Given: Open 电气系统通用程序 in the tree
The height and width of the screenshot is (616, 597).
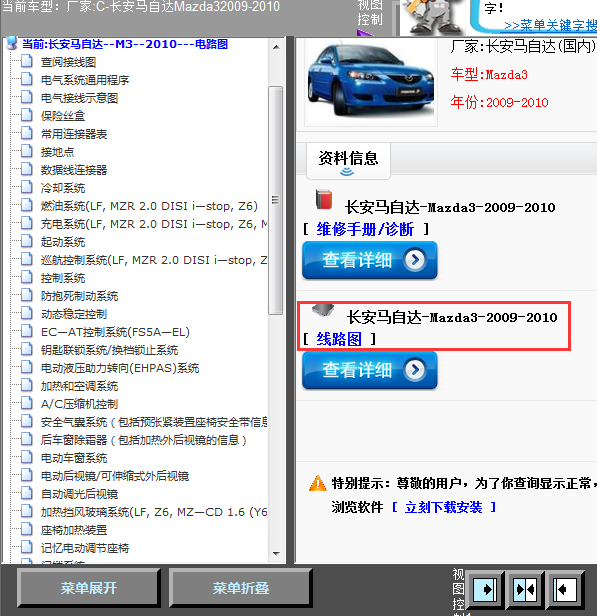Looking at the screenshot, I should tap(85, 80).
